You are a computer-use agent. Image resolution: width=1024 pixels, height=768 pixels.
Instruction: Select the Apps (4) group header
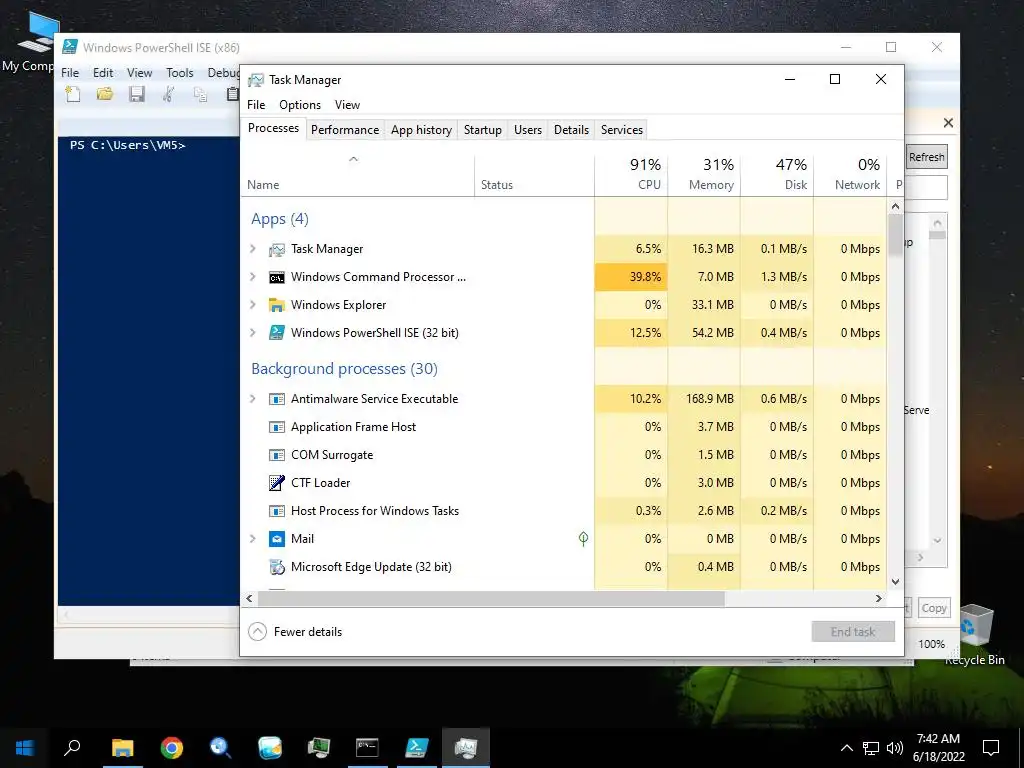pyautogui.click(x=280, y=219)
